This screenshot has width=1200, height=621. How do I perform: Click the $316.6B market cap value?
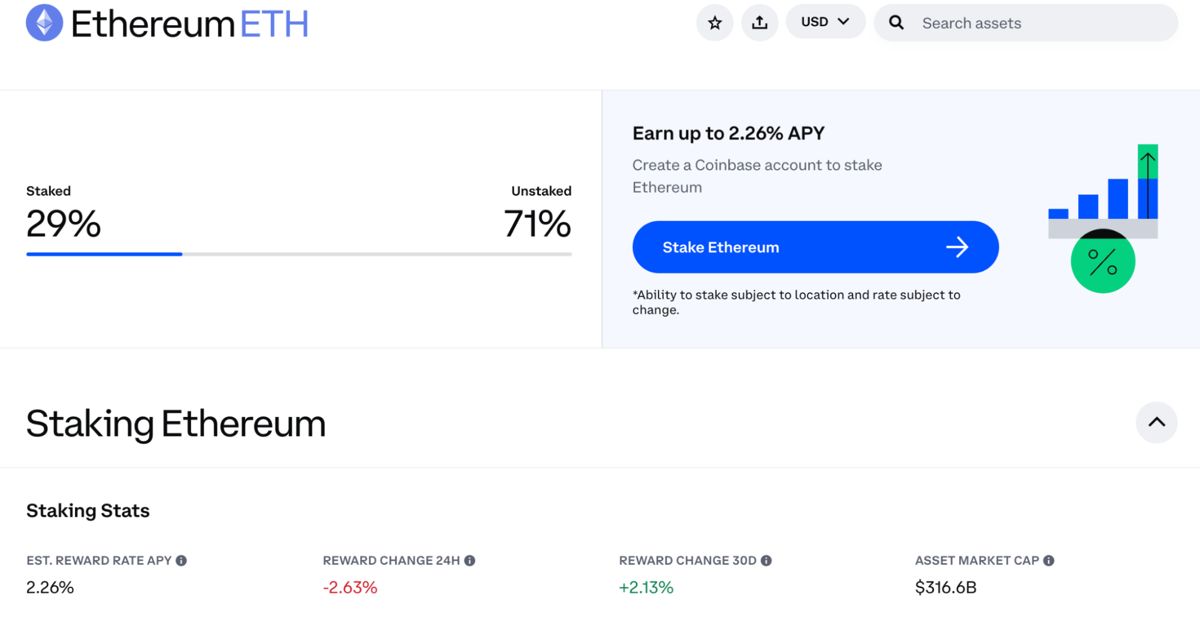tap(945, 587)
